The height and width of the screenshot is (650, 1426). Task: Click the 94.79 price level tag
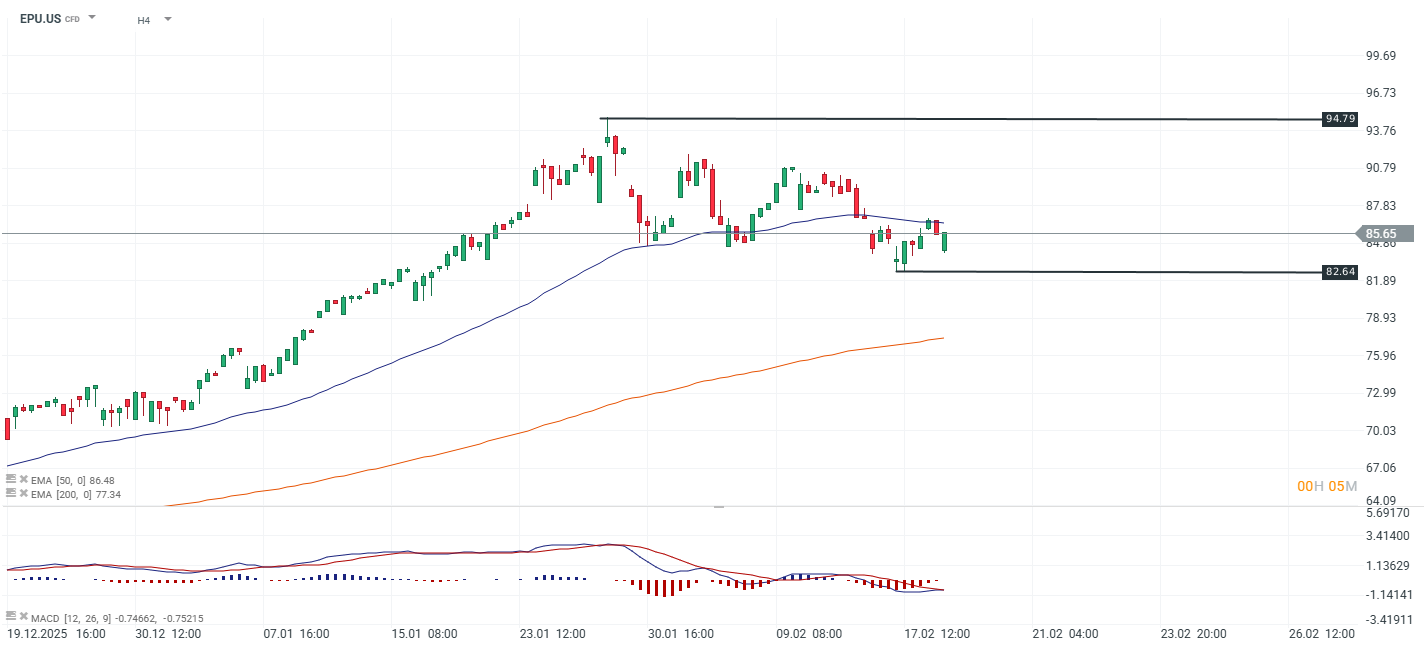tap(1340, 118)
